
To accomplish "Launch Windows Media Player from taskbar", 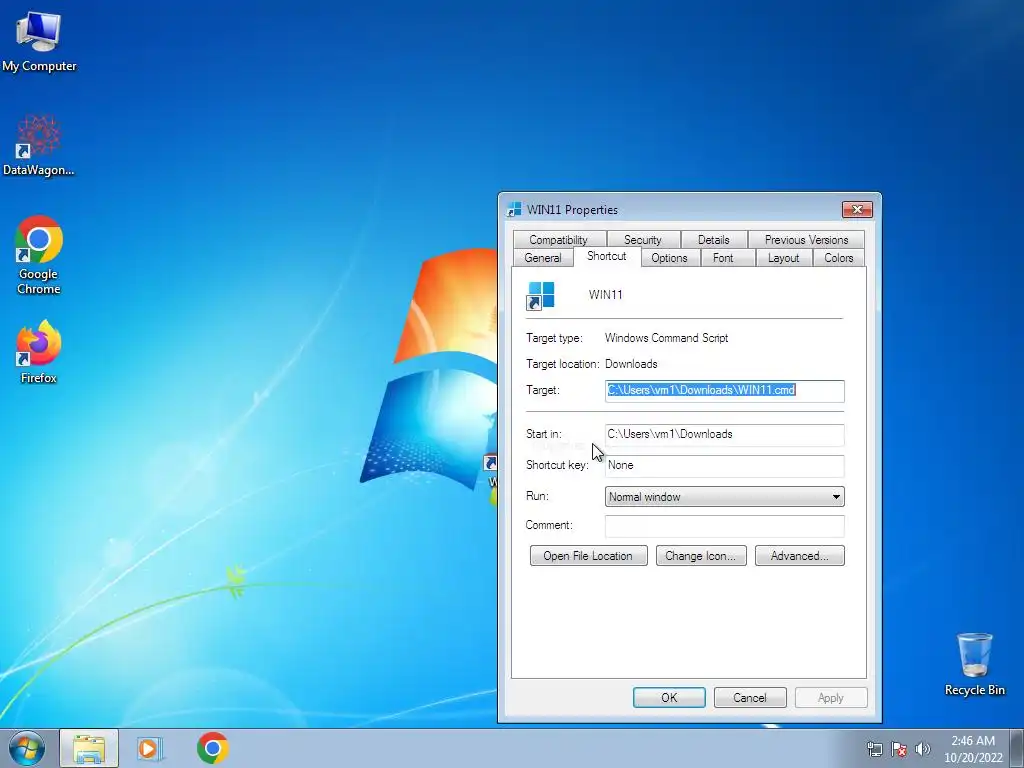I will tap(149, 748).
